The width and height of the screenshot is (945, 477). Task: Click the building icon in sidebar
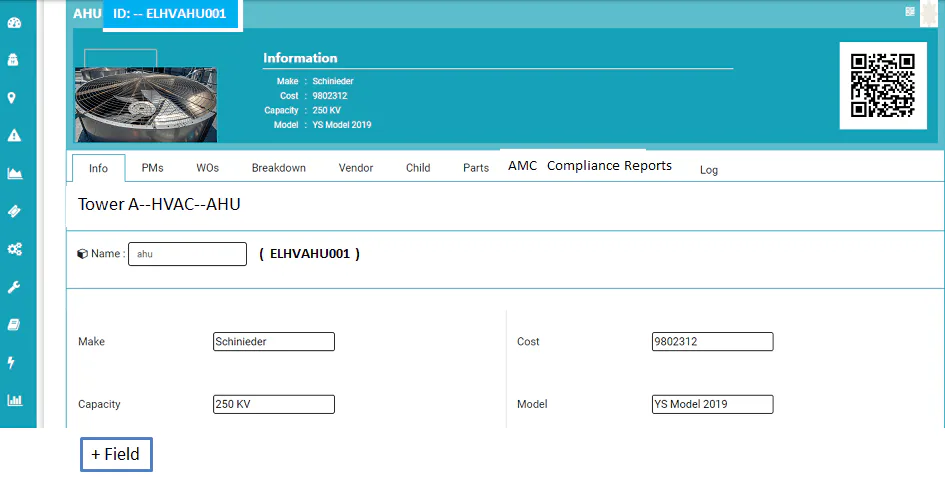13,60
